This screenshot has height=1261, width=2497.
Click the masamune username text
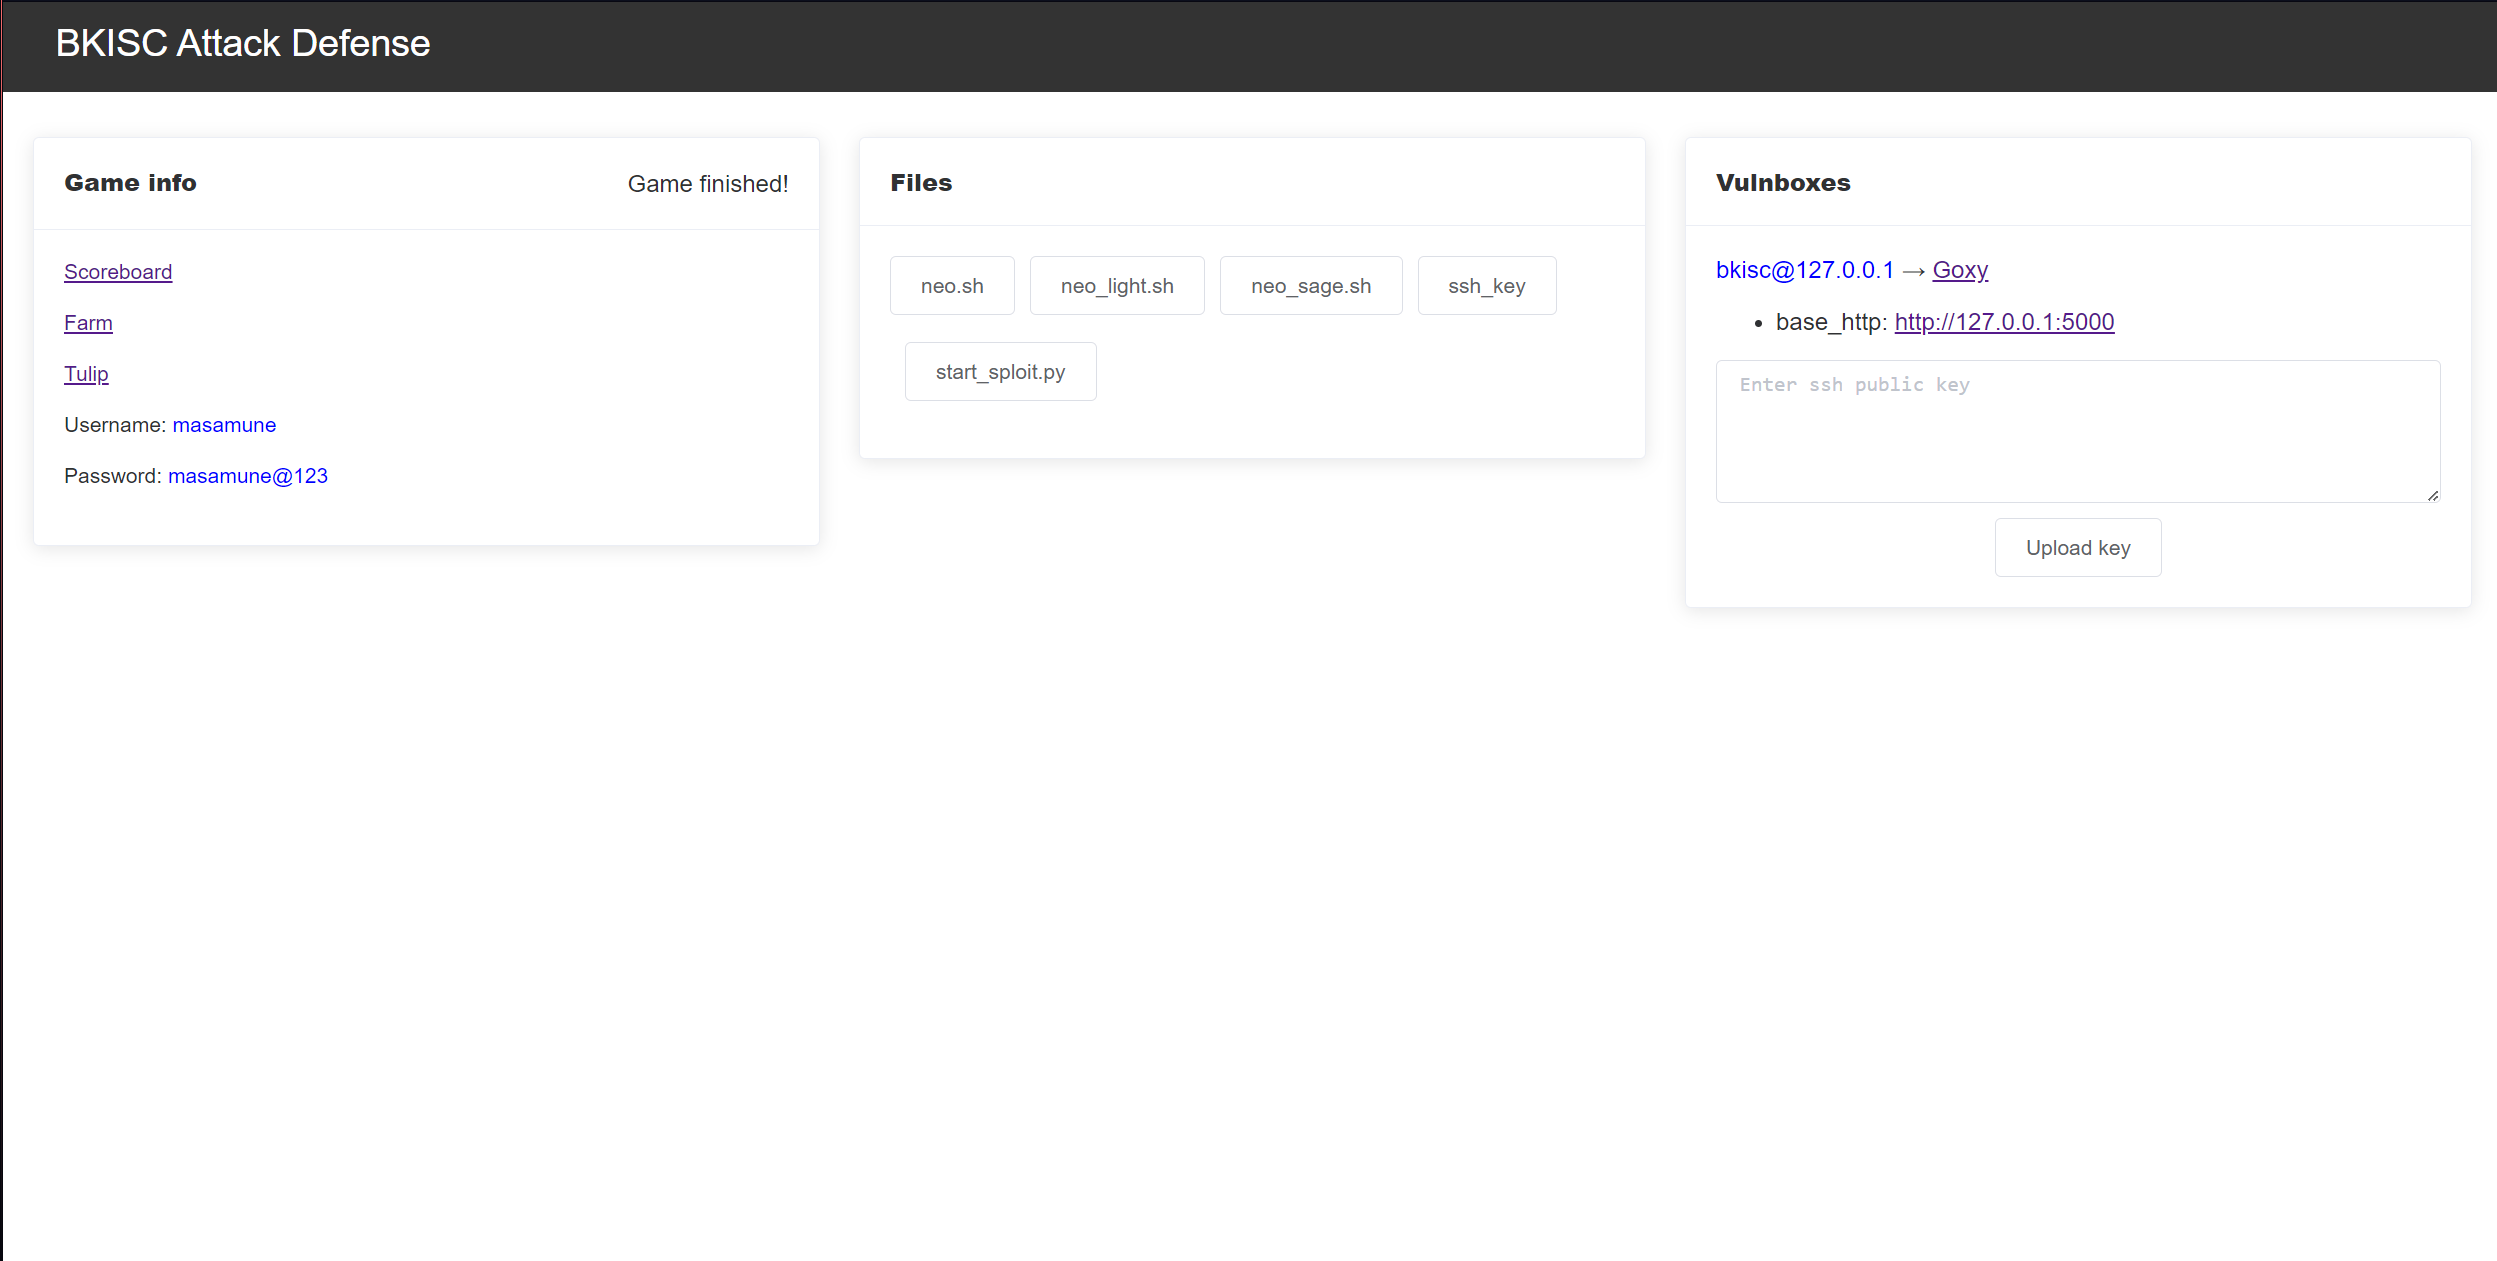point(224,425)
